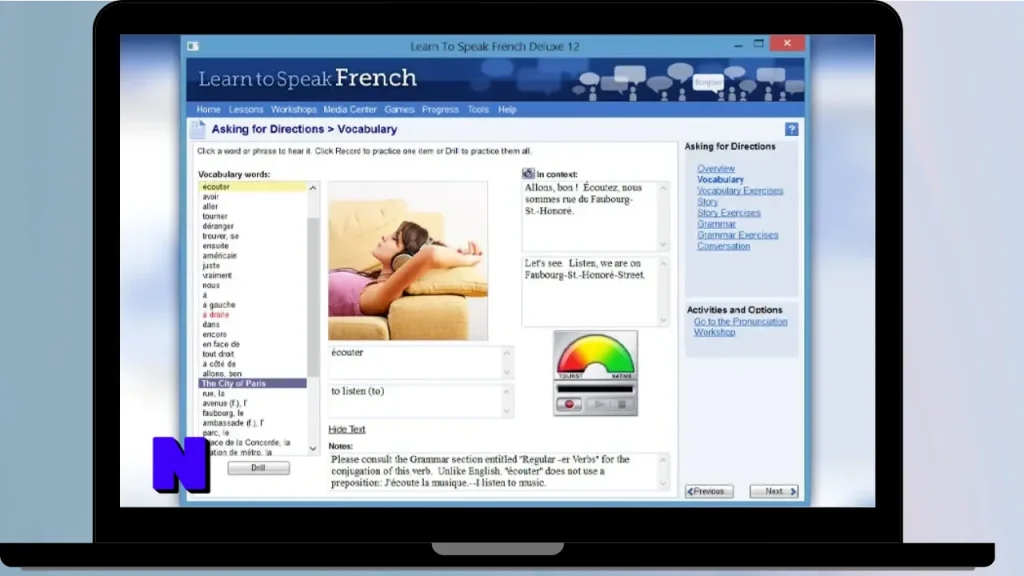
Task: Click the 'to listen (to)' translation field
Action: [421, 400]
